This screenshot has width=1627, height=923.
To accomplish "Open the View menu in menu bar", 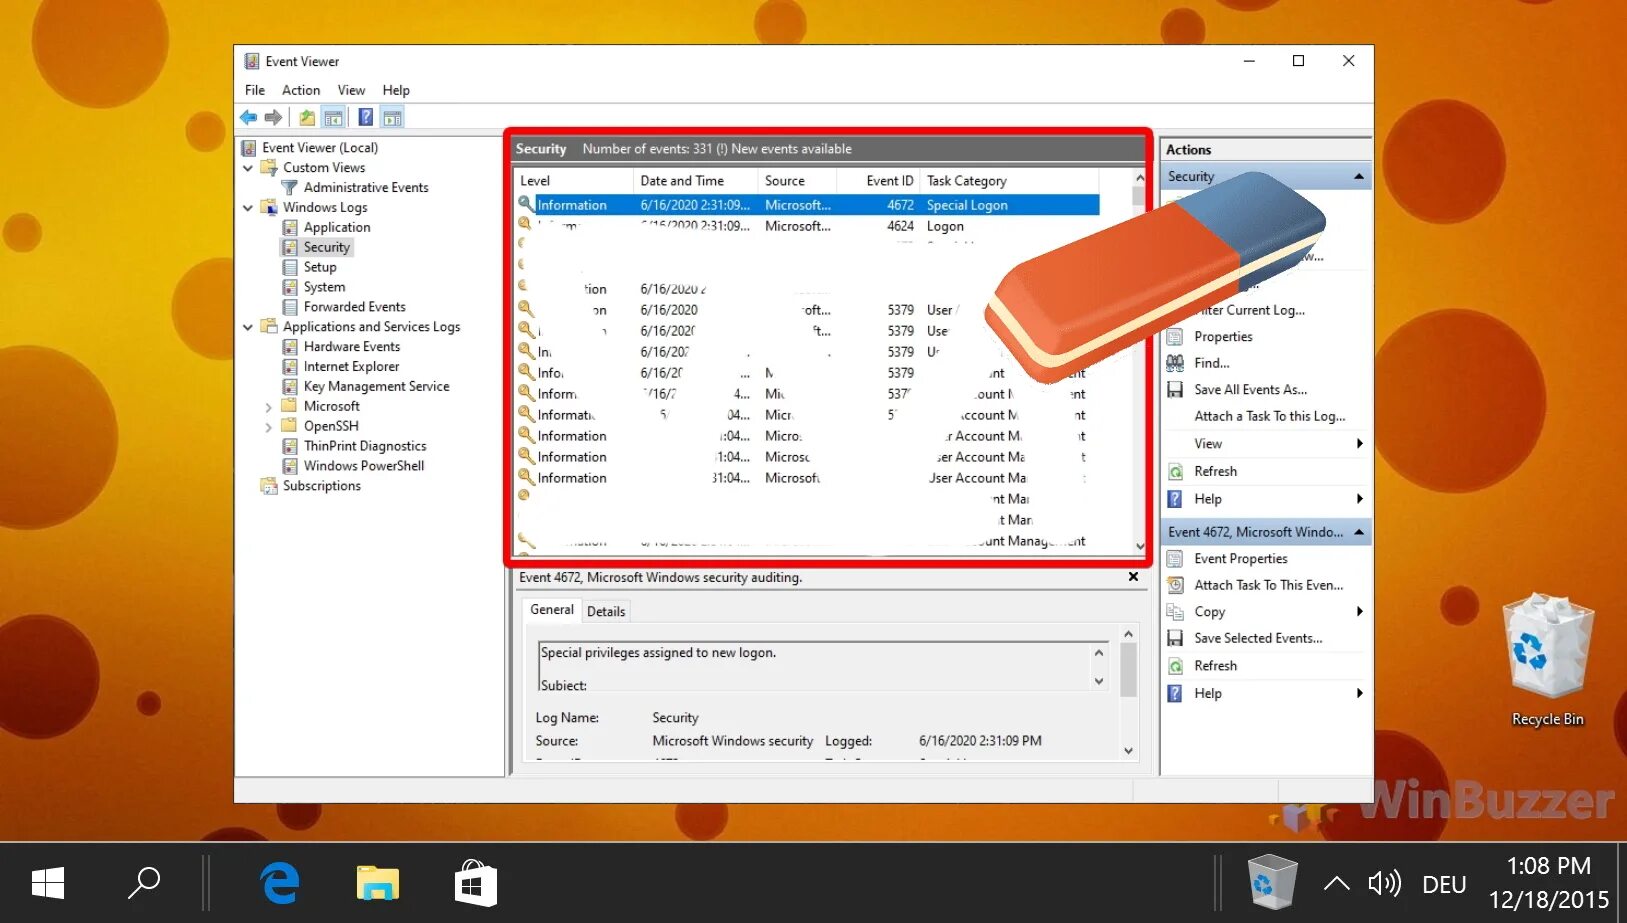I will [x=351, y=90].
